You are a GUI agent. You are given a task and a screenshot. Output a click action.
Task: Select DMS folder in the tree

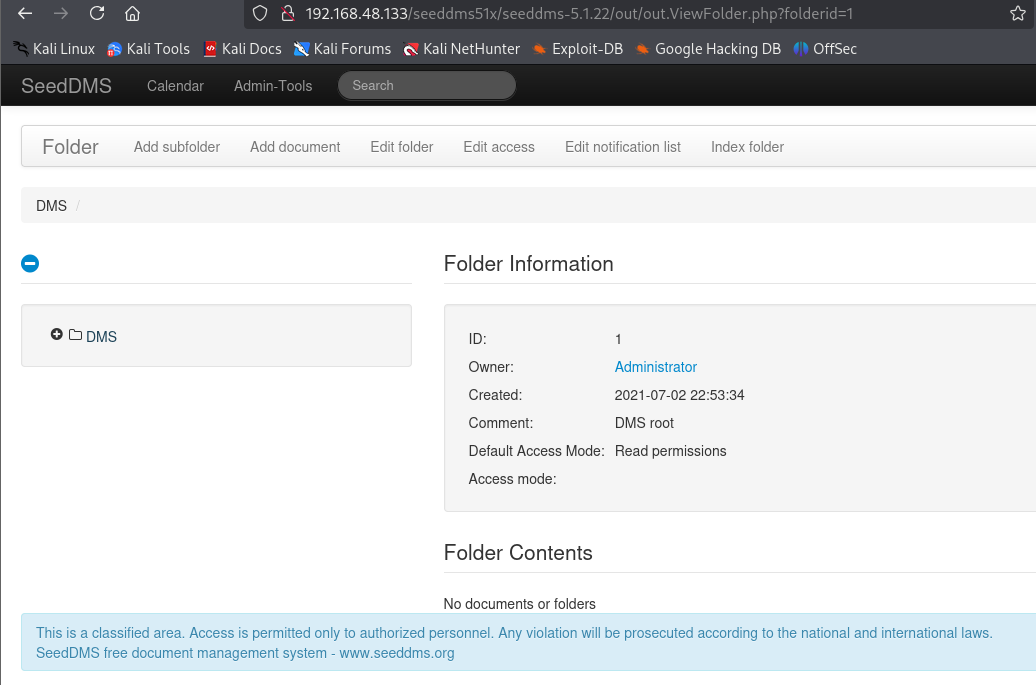point(101,337)
